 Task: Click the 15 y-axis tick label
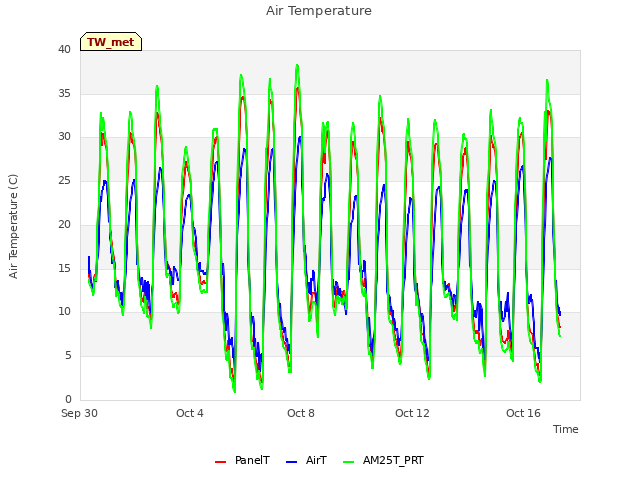[64, 268]
